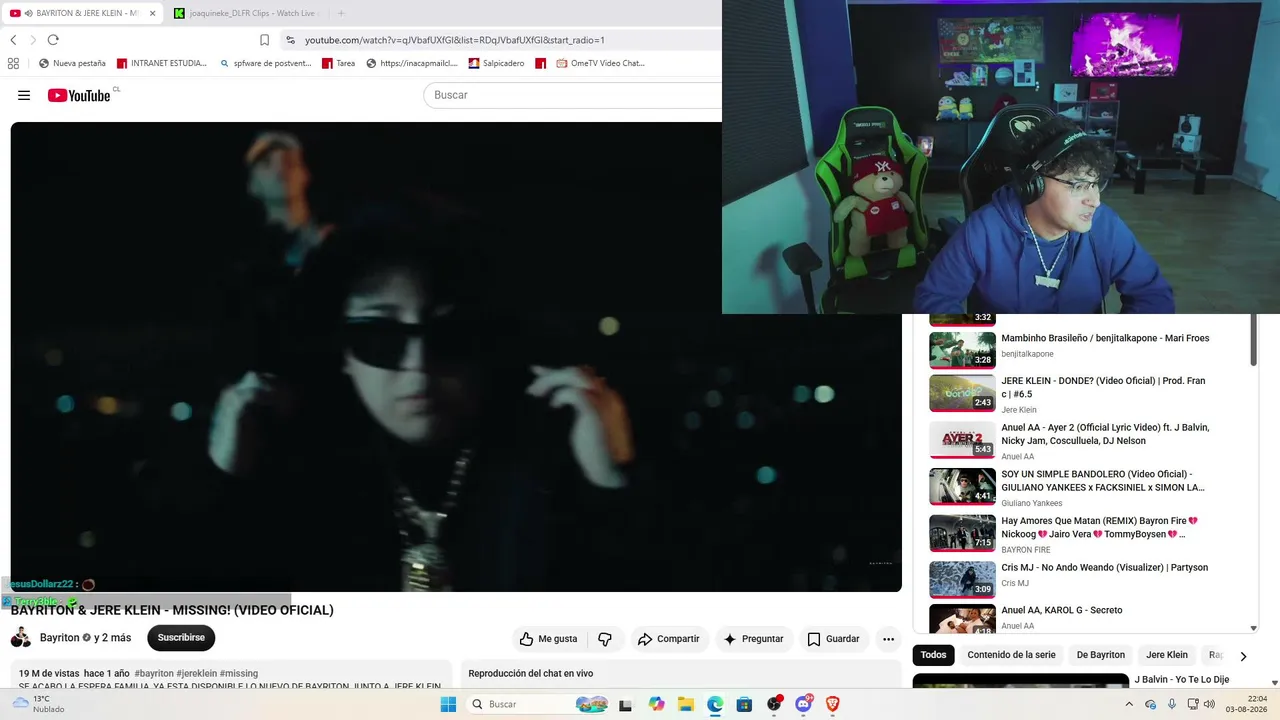The width and height of the screenshot is (1280, 720).
Task: Save the video with Guardar
Action: coord(833,639)
